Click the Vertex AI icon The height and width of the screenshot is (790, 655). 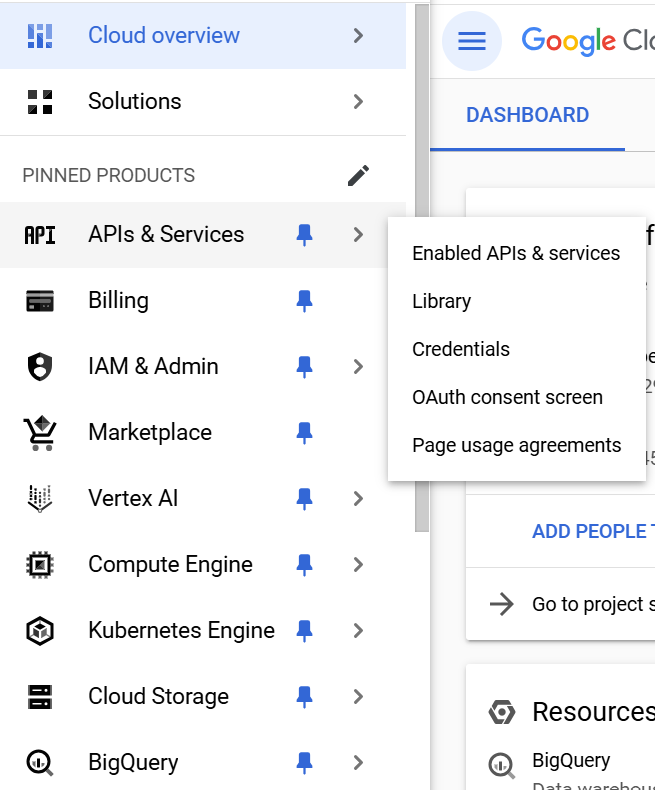tap(40, 498)
